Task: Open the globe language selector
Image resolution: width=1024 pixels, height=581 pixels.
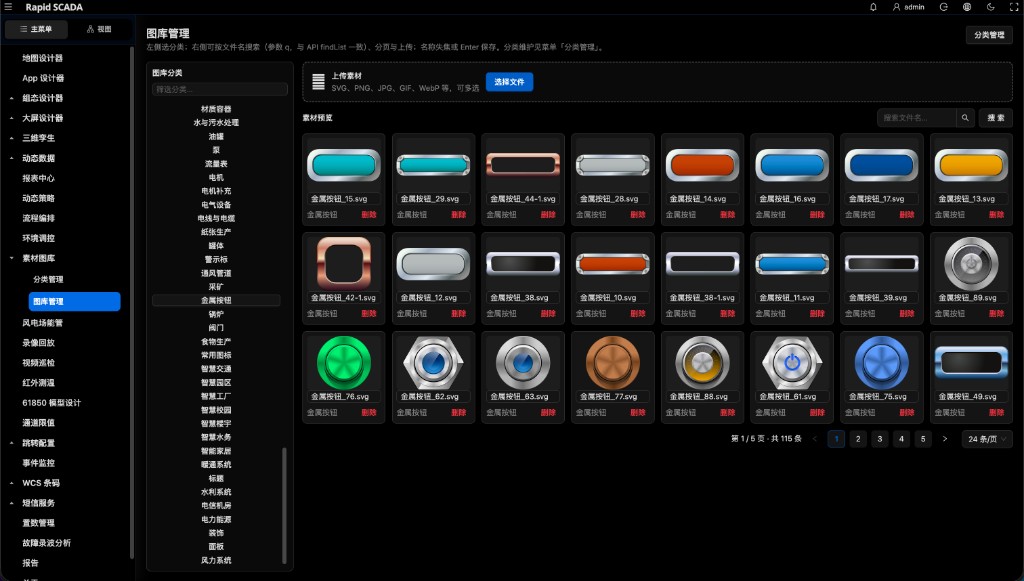Action: [x=967, y=7]
